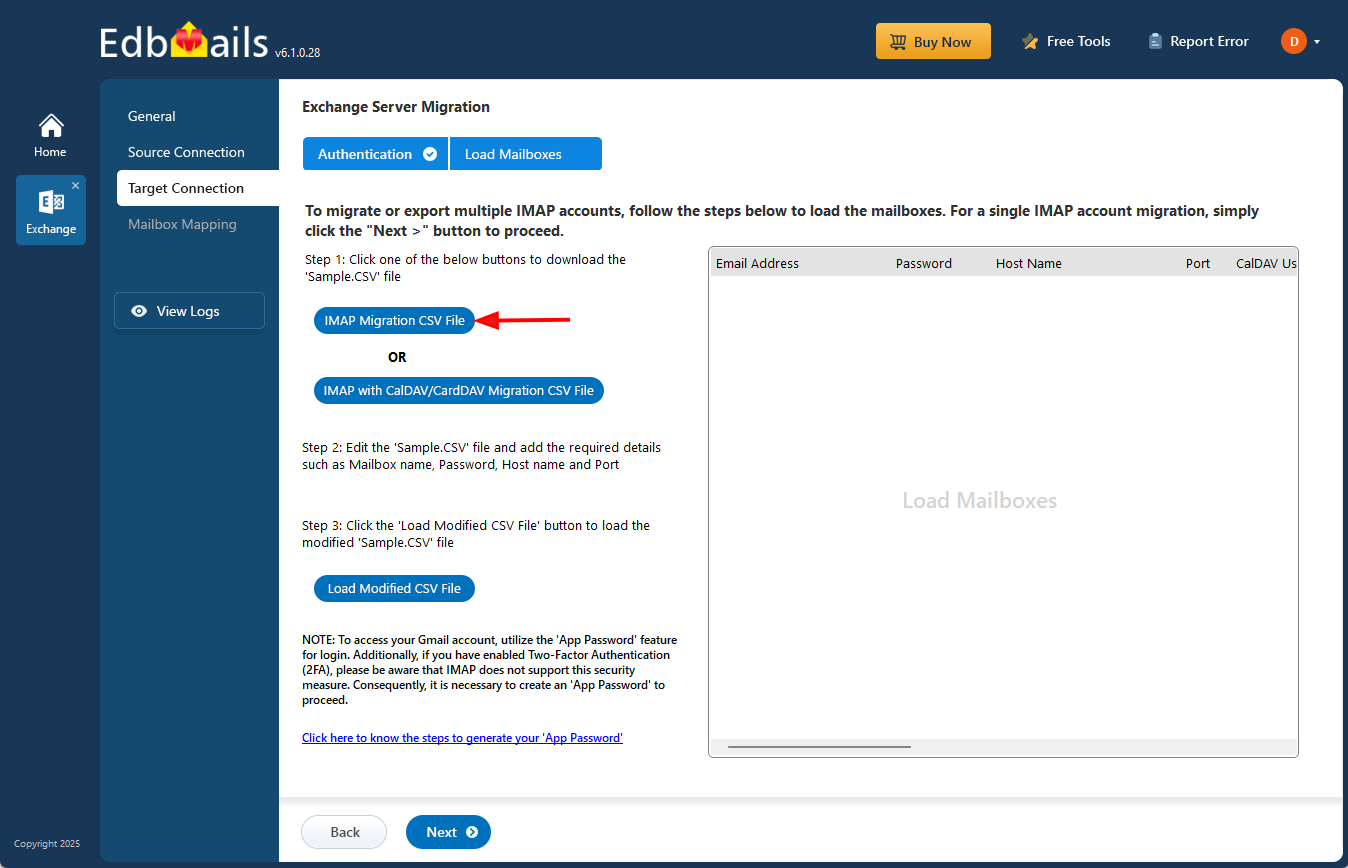Open the Source Connection section
This screenshot has width=1348, height=868.
(186, 152)
